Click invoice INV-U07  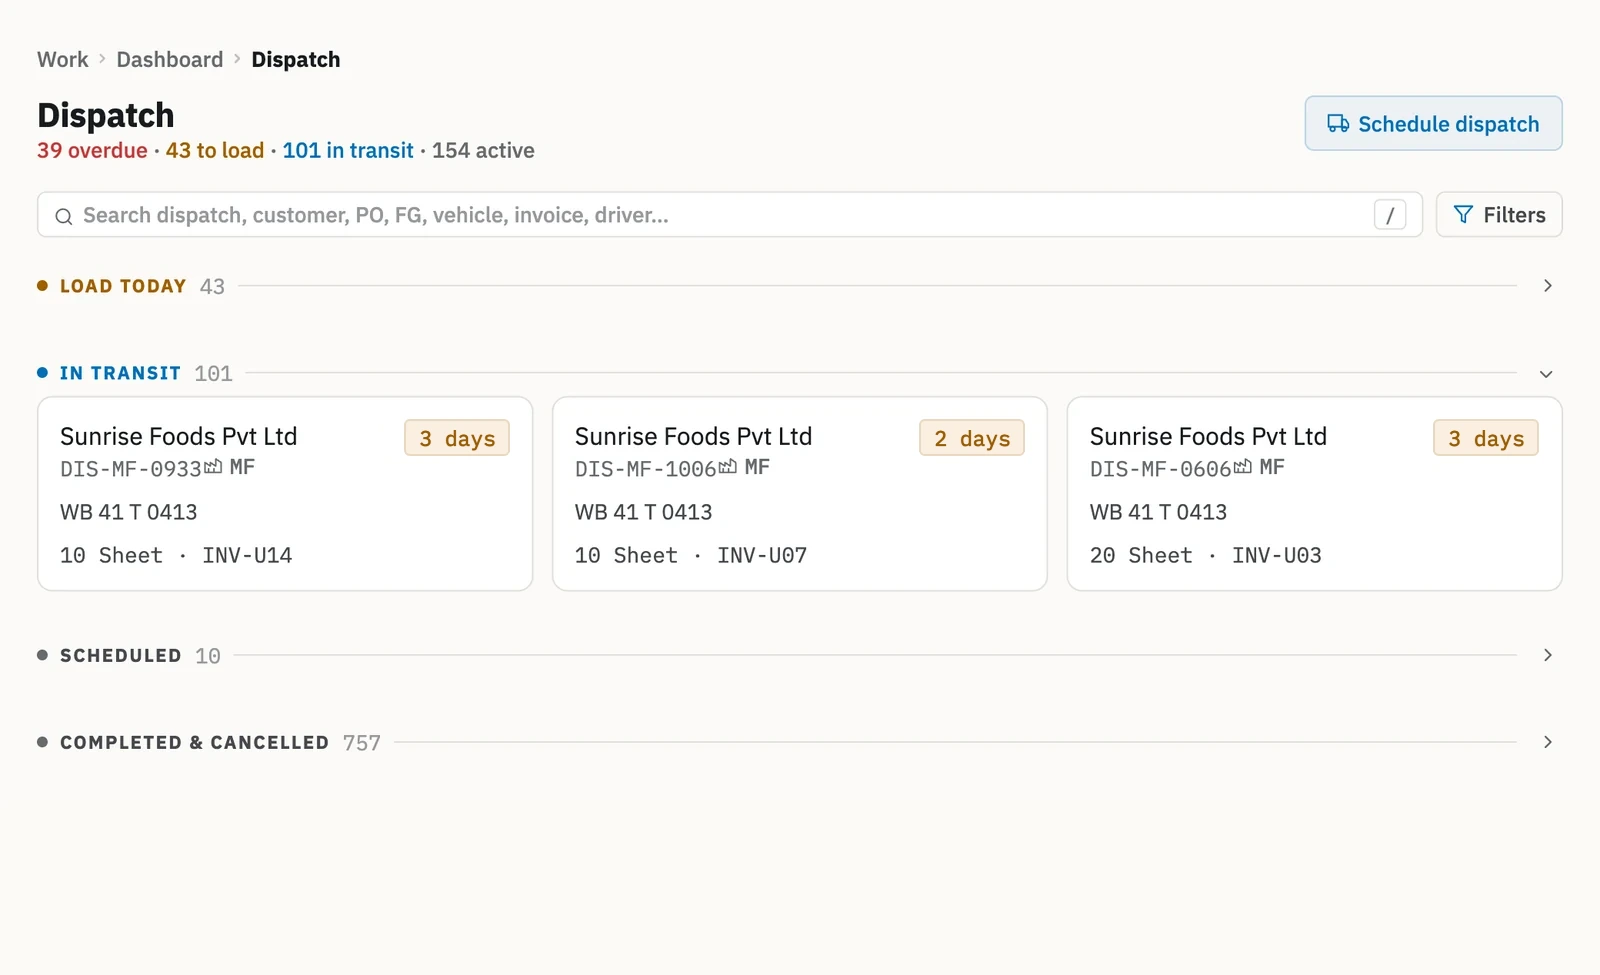coord(762,555)
